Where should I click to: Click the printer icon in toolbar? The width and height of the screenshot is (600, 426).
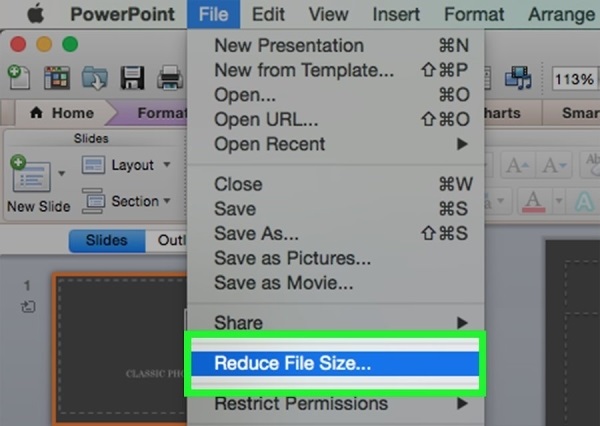[x=169, y=77]
